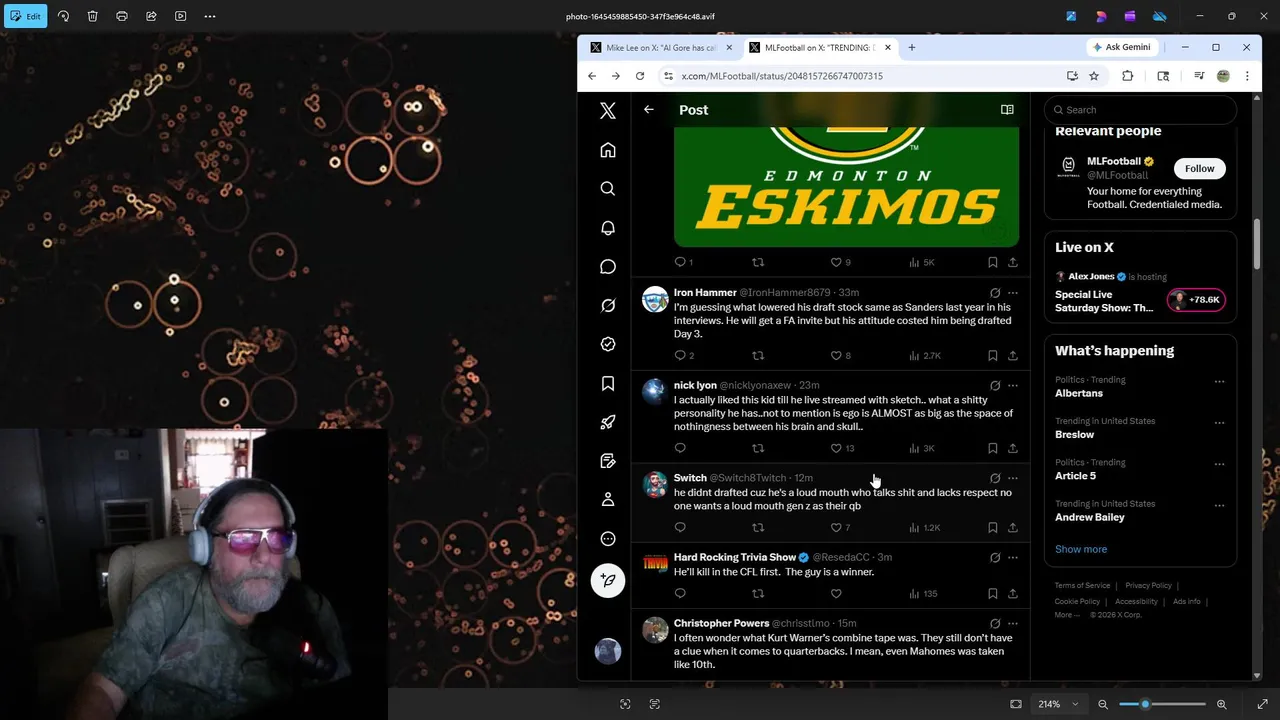Click the scan text icon in Photos
This screenshot has width=1280, height=720.
click(655, 704)
